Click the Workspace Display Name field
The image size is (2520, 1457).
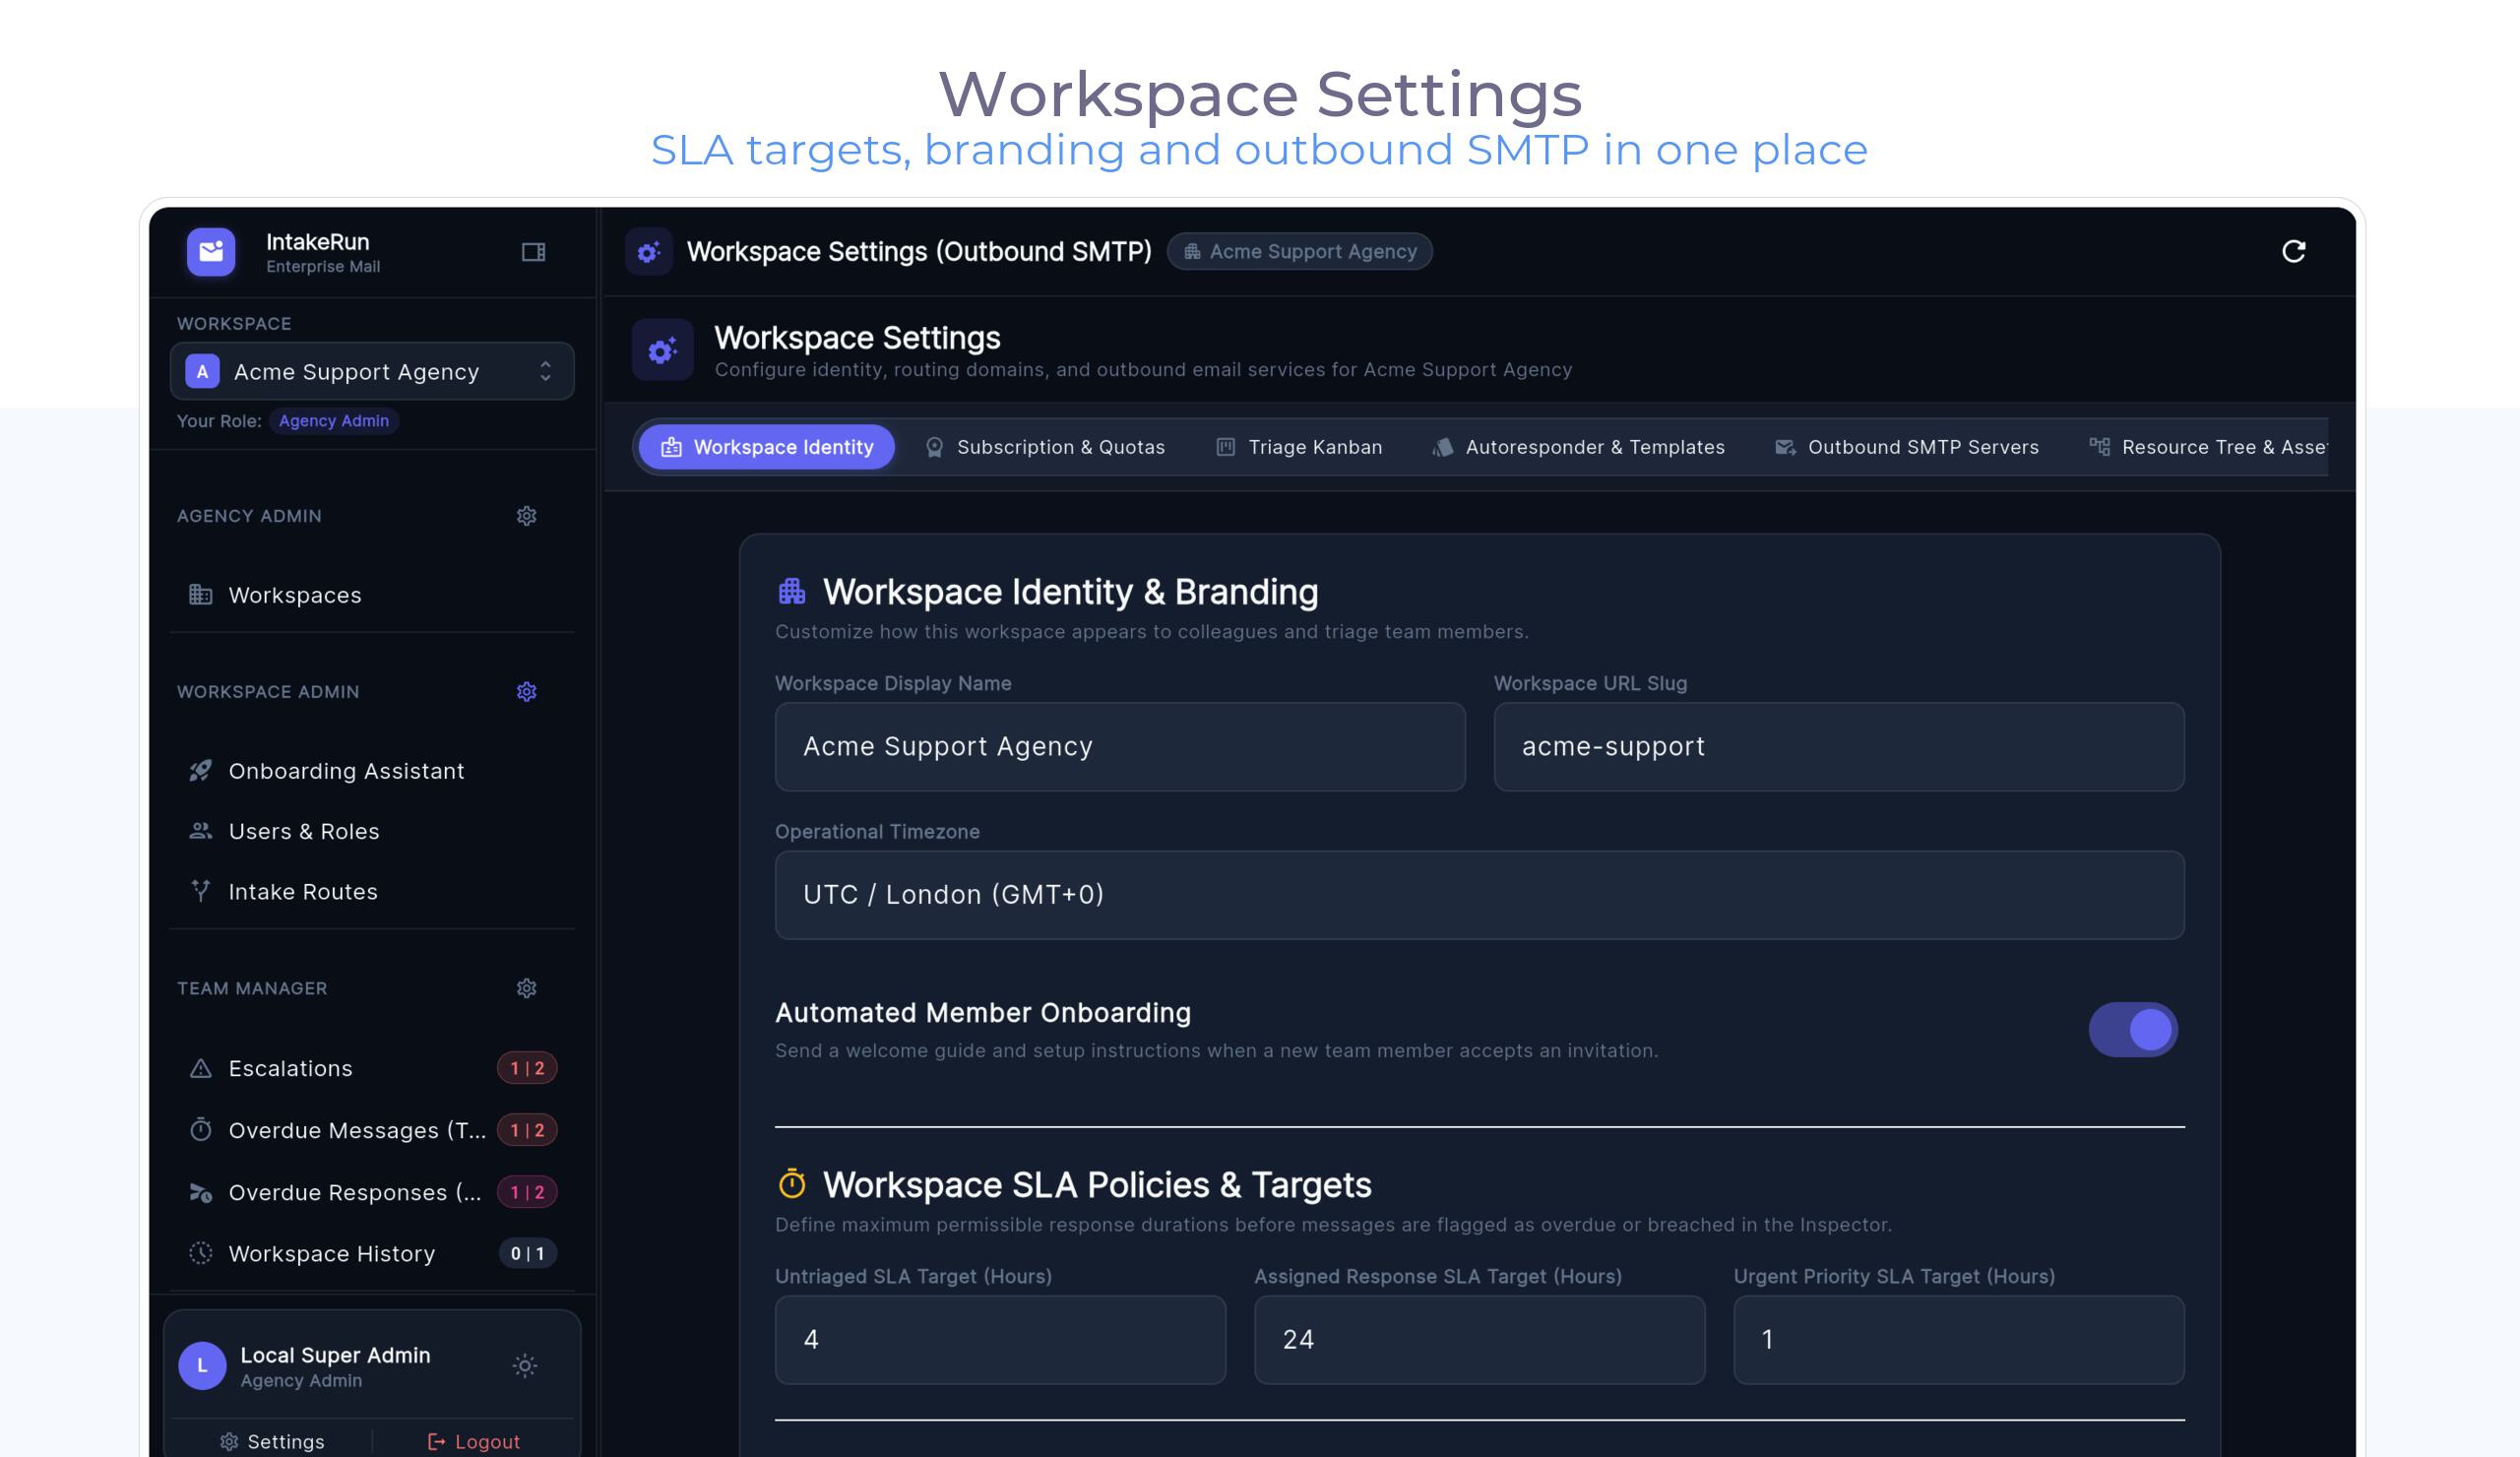pos(1120,747)
